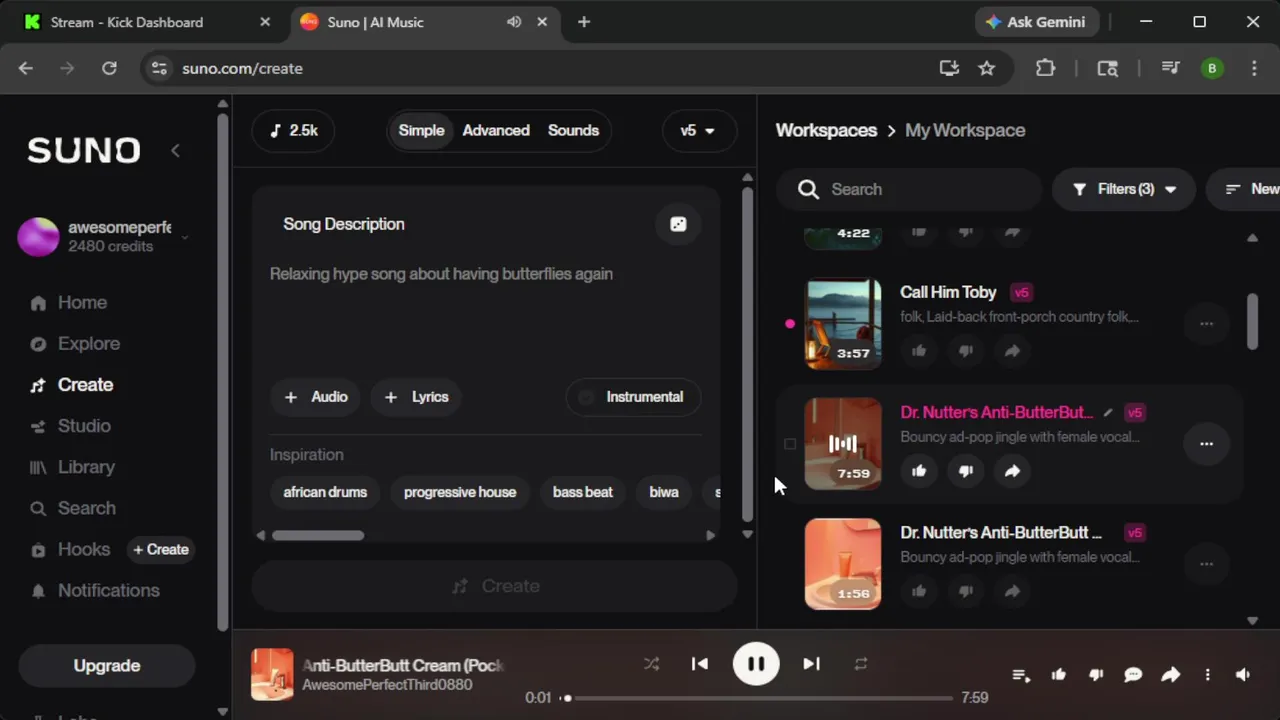Like the 1:56 Dr. Nutter's song
The height and width of the screenshot is (720, 1280).
pyautogui.click(x=919, y=591)
